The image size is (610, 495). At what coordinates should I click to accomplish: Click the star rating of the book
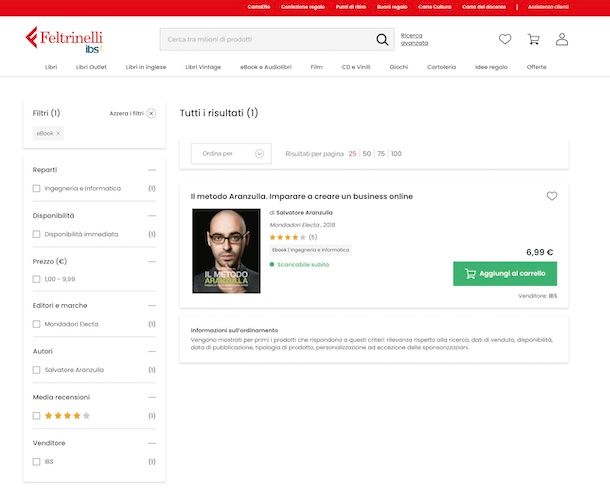287,237
